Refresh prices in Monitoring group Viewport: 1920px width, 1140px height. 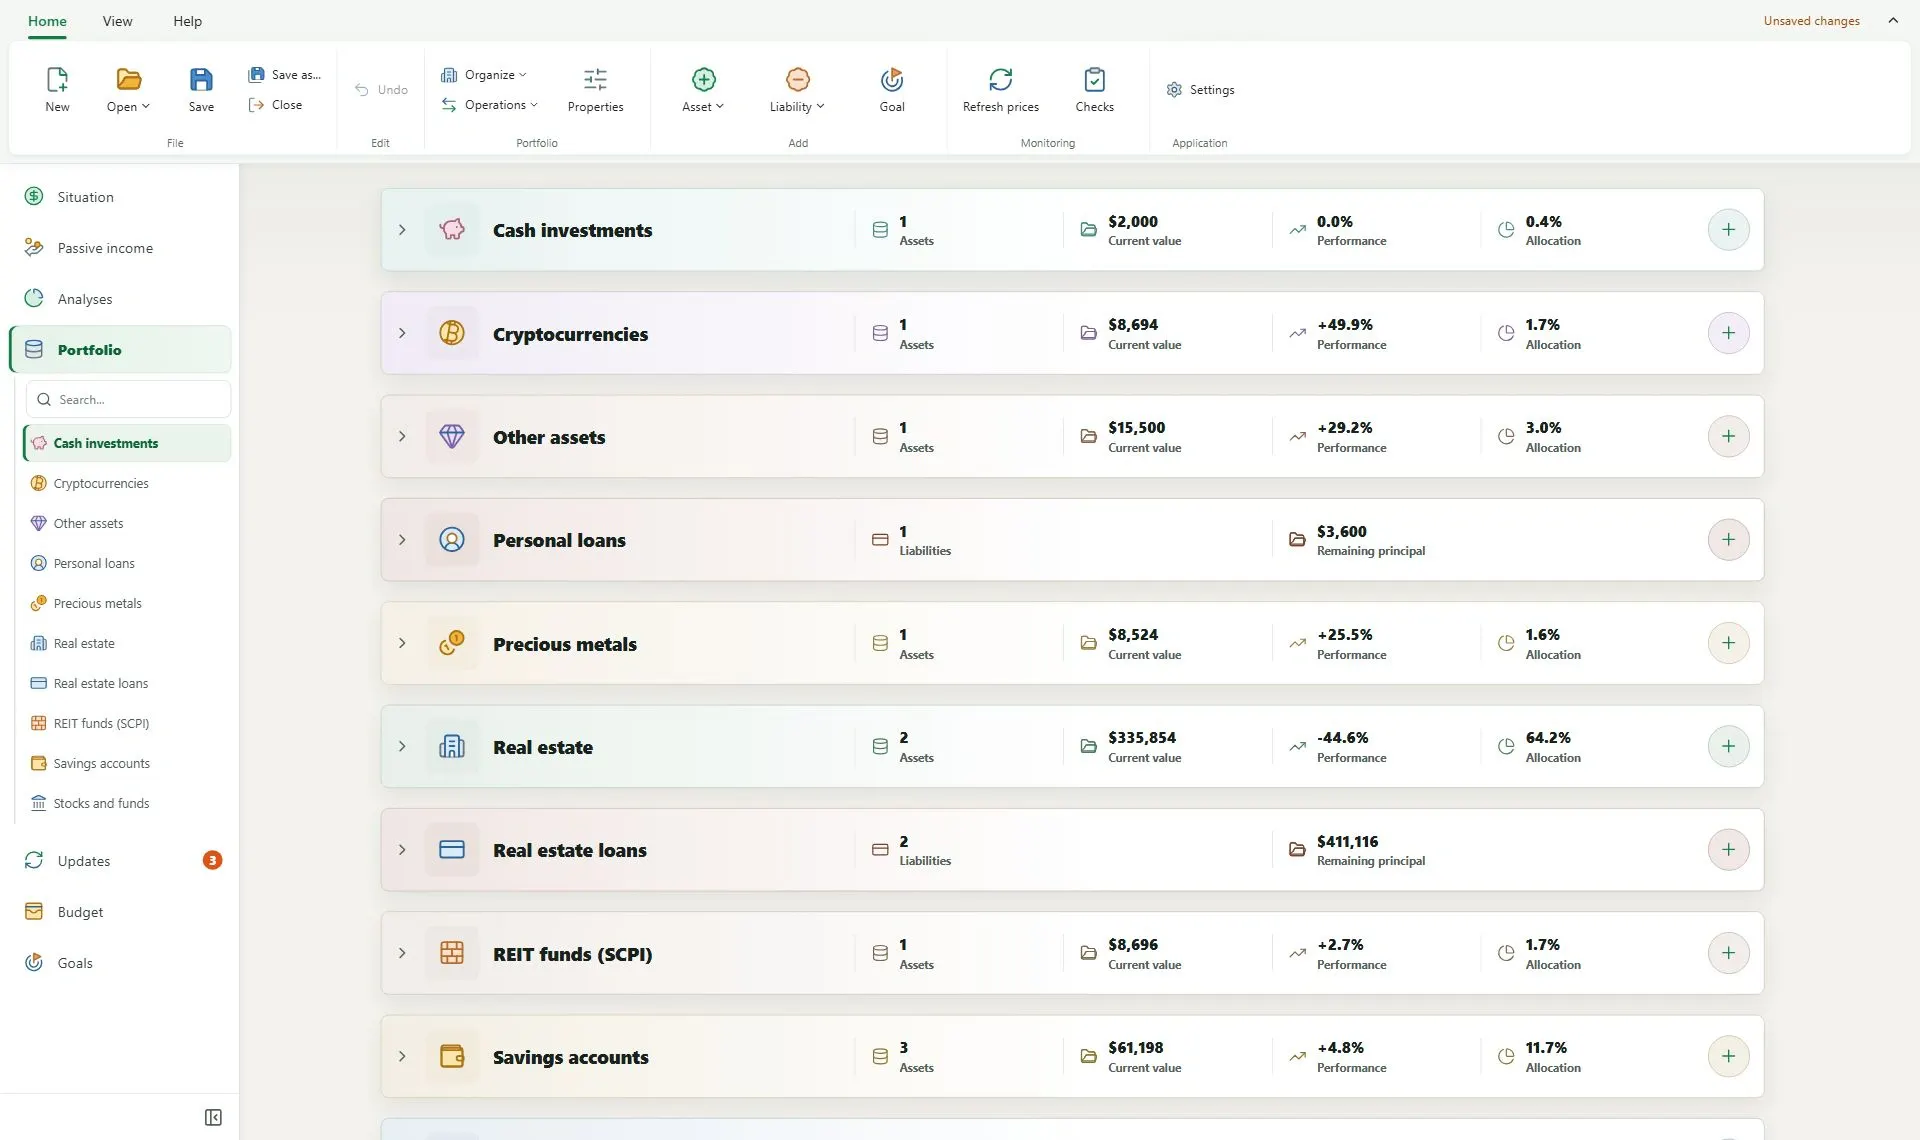(x=1000, y=89)
